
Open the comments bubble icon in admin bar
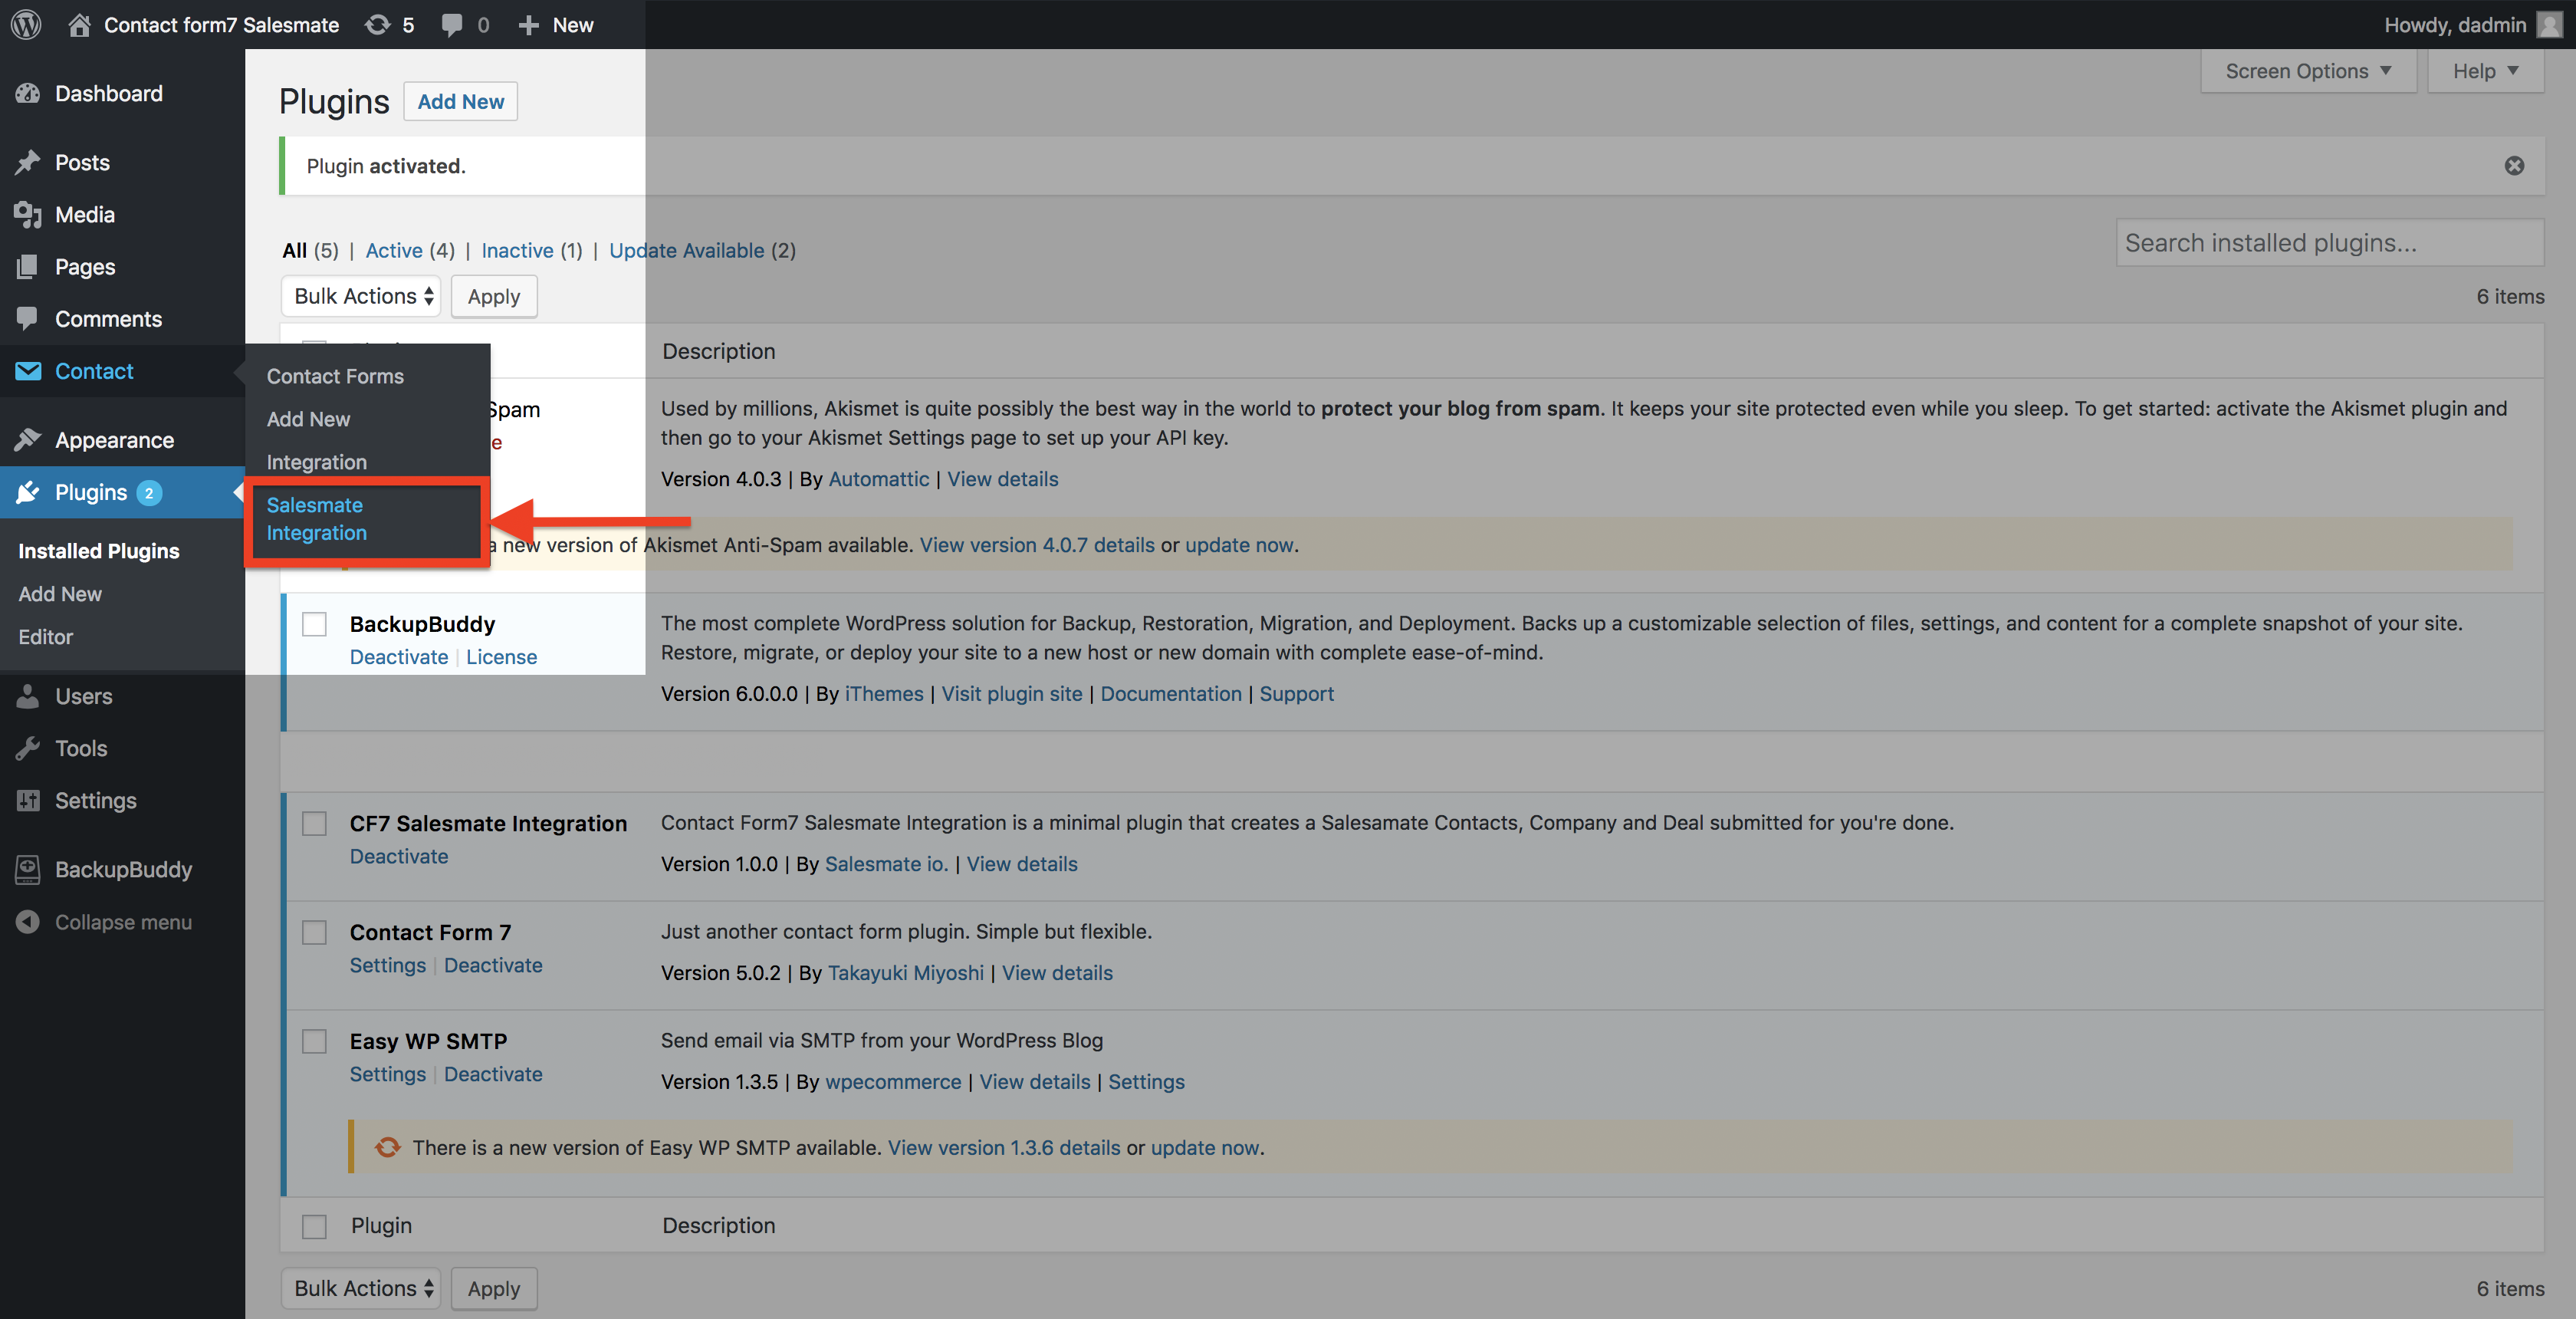pyautogui.click(x=452, y=24)
